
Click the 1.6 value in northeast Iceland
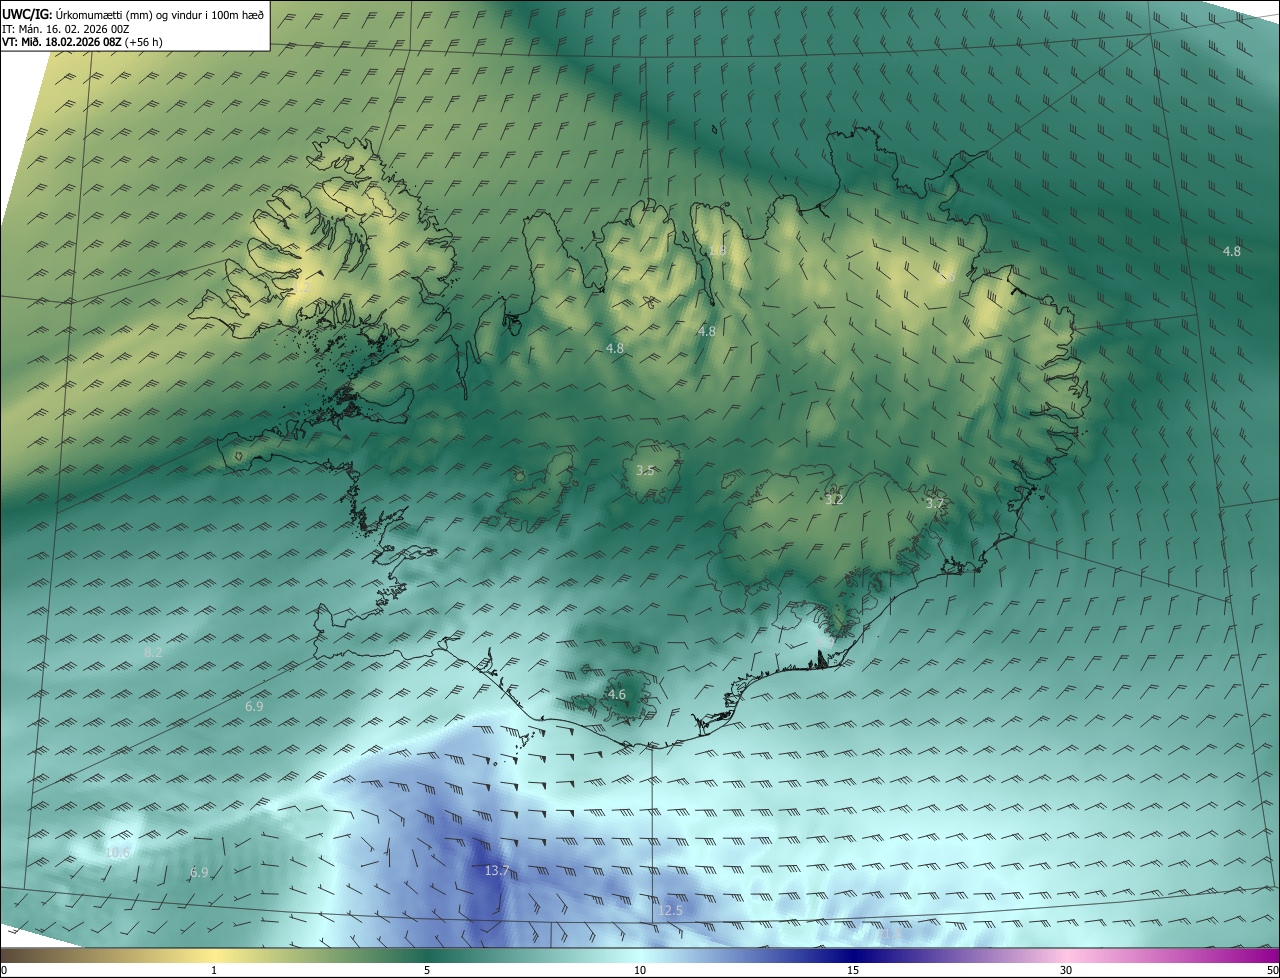(946, 277)
